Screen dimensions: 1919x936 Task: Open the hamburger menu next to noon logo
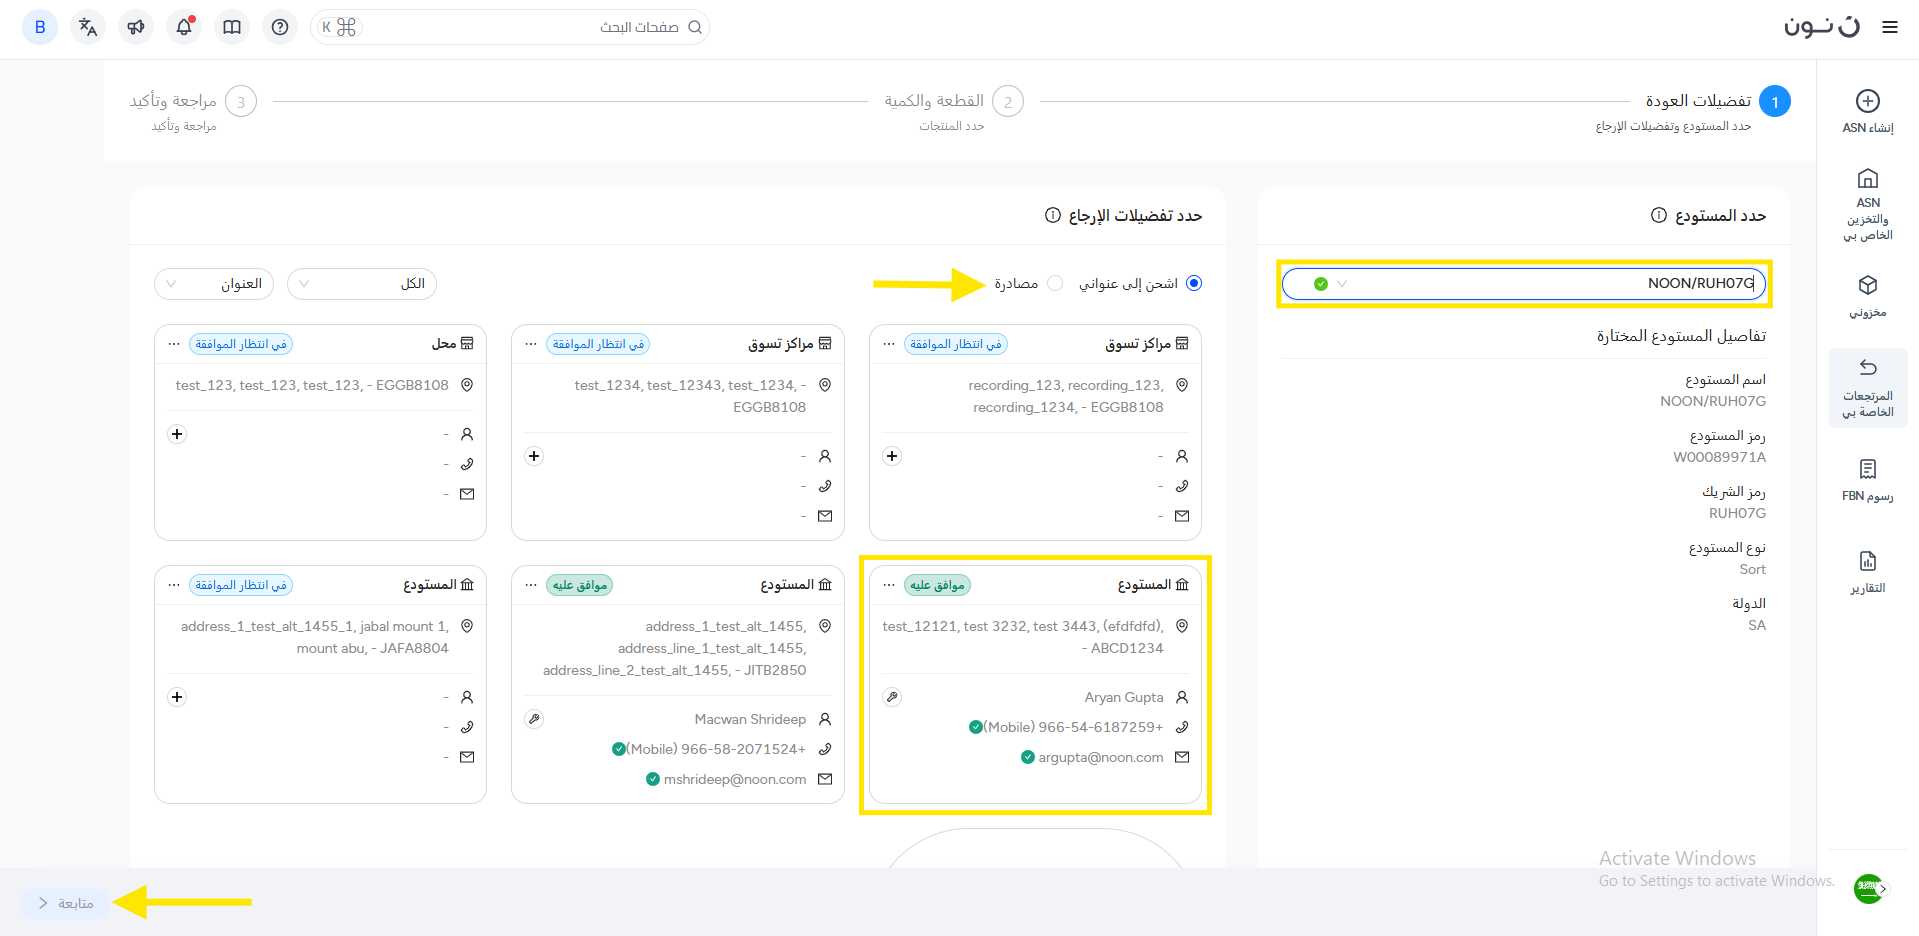click(x=1889, y=27)
